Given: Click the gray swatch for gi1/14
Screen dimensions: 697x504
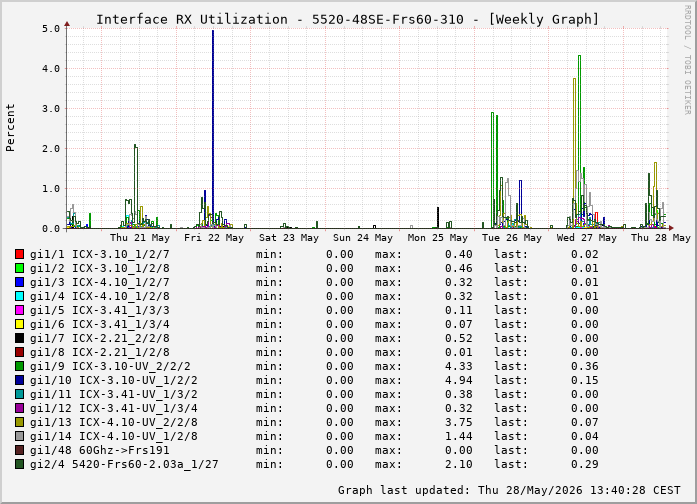Looking at the screenshot, I should (19, 436).
